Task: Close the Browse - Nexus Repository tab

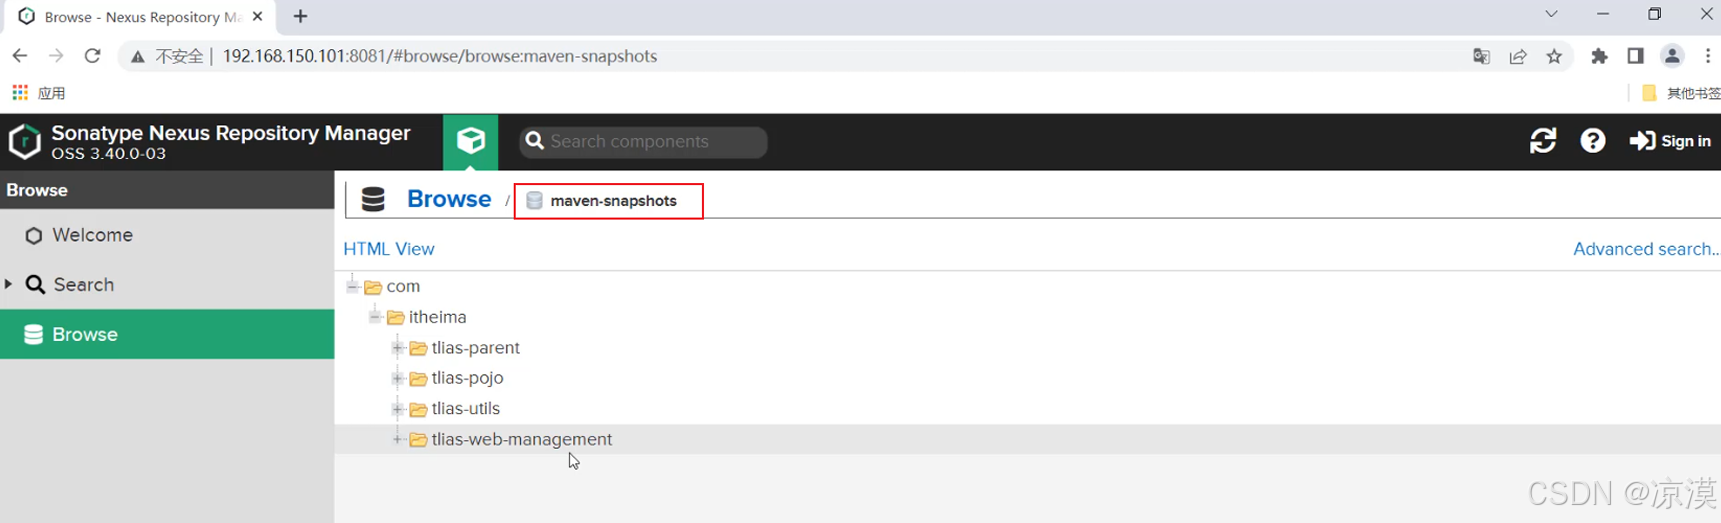Action: coord(257,16)
